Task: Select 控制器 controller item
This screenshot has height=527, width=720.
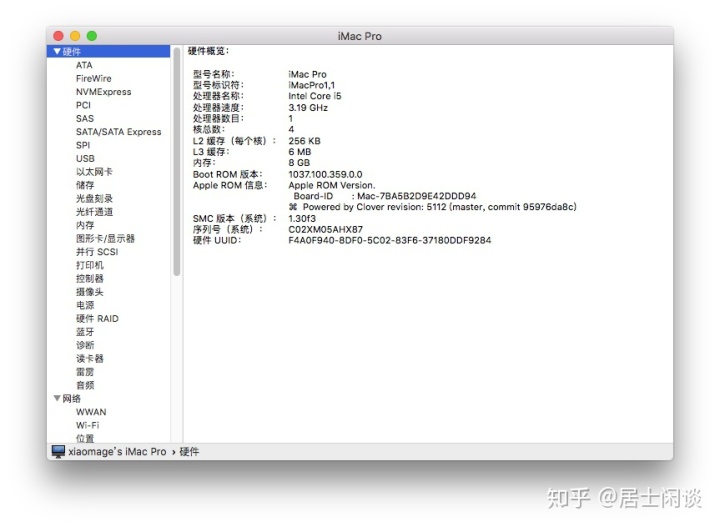Action: [x=90, y=278]
